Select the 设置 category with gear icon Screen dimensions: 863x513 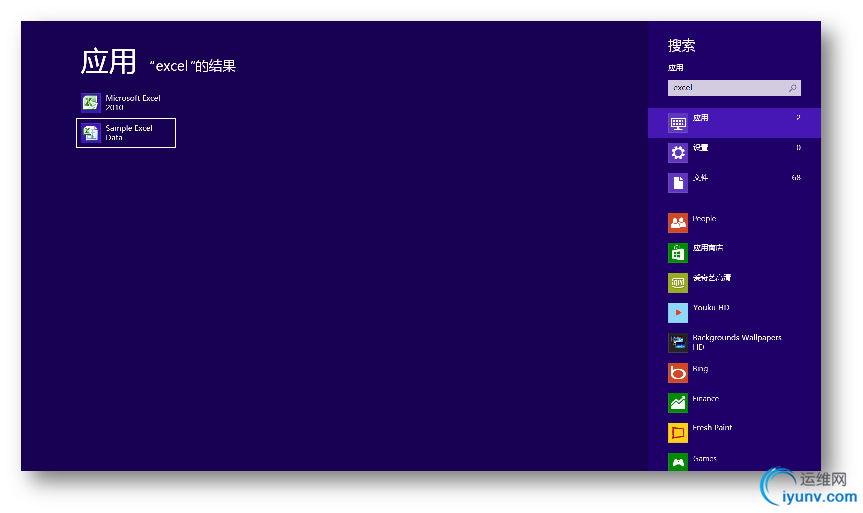734,152
